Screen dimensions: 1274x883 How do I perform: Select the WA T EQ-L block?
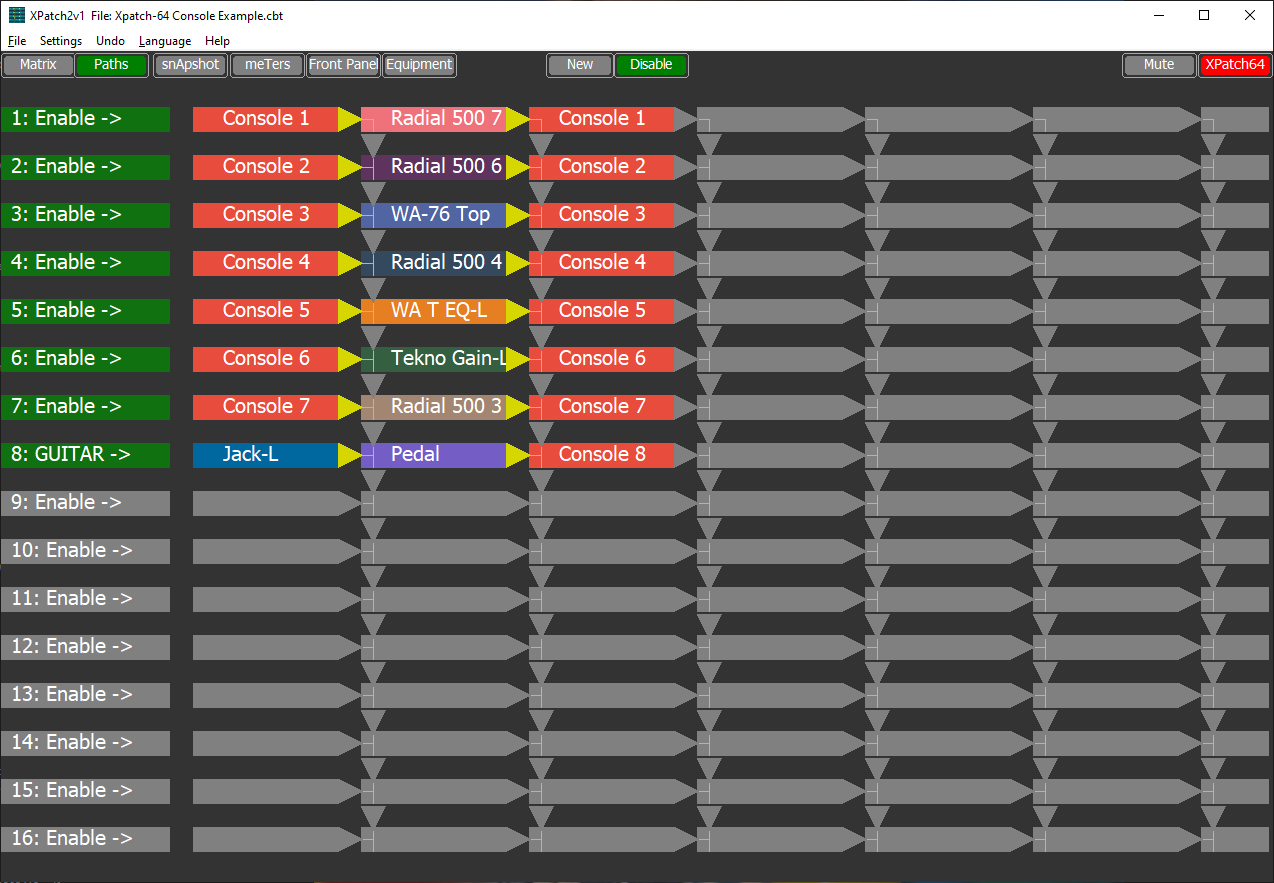point(434,311)
